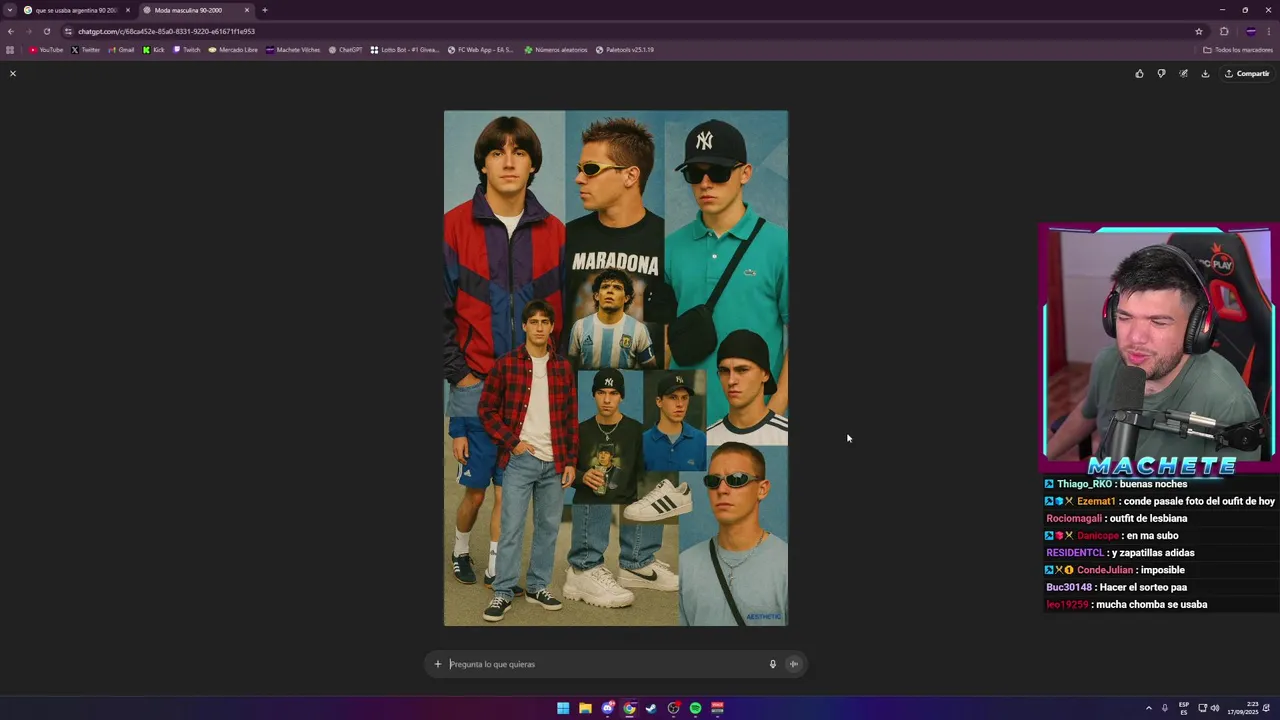Expand the 'Todos los marcadores' folder

pyautogui.click(x=1238, y=49)
